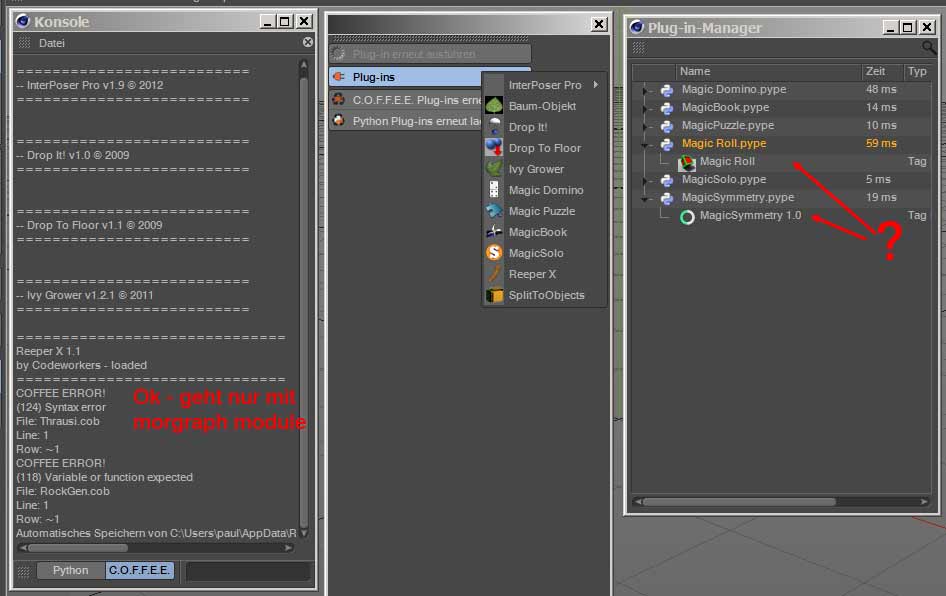The image size is (946, 596).
Task: Open the InterPoser Pro submenu arrow
Action: click(x=595, y=84)
